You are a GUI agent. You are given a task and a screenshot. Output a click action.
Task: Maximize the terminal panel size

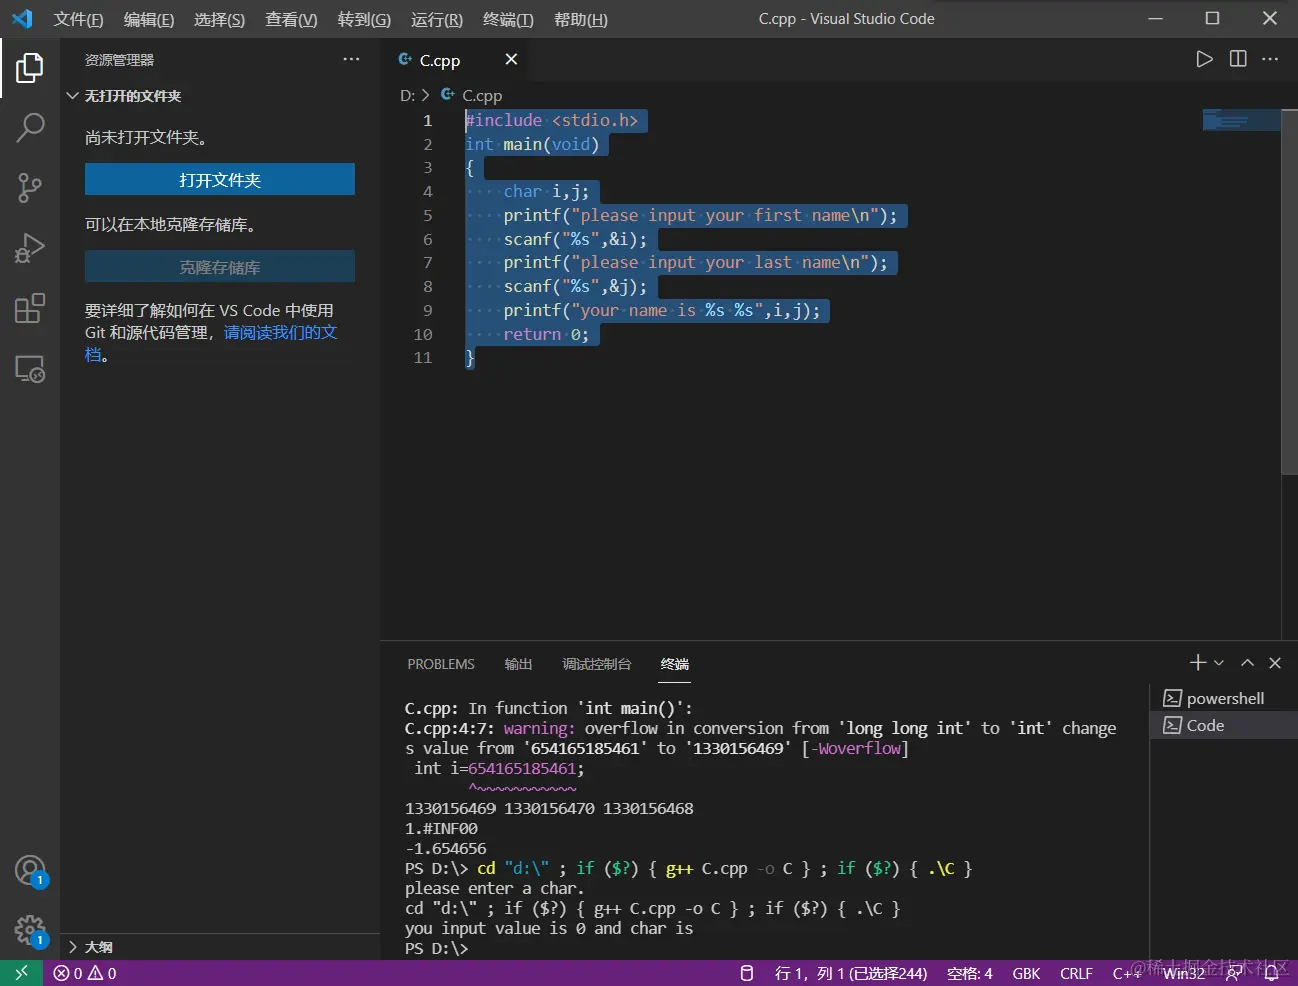pyautogui.click(x=1247, y=663)
